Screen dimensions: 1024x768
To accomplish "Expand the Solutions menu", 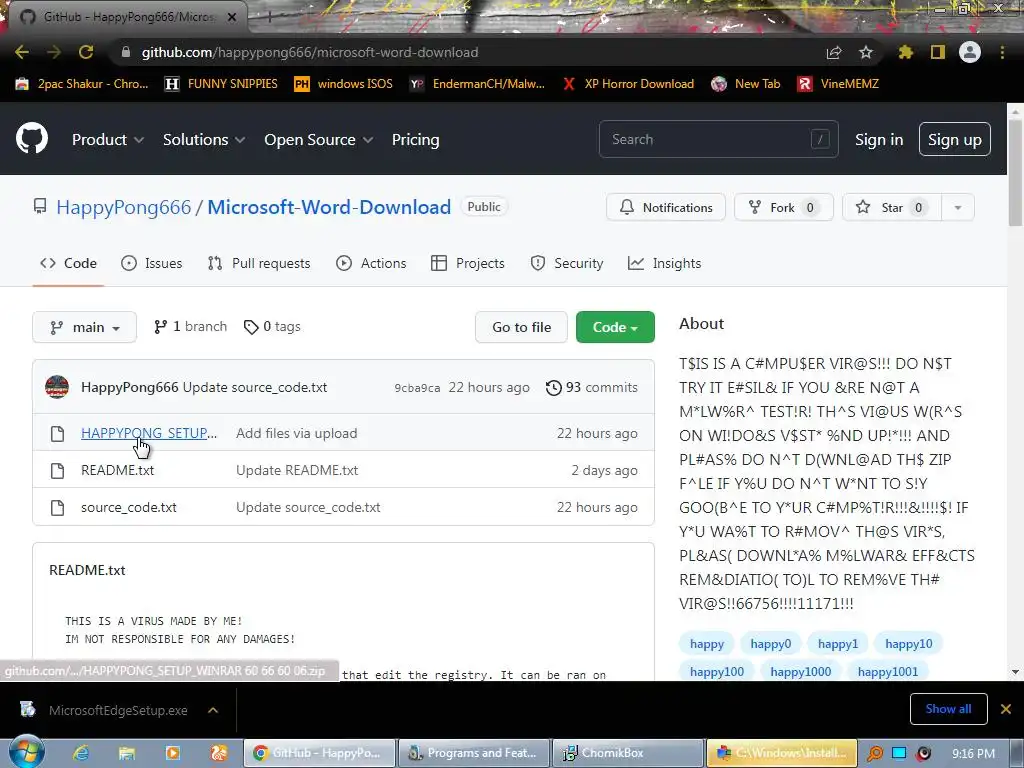I will tap(204, 140).
